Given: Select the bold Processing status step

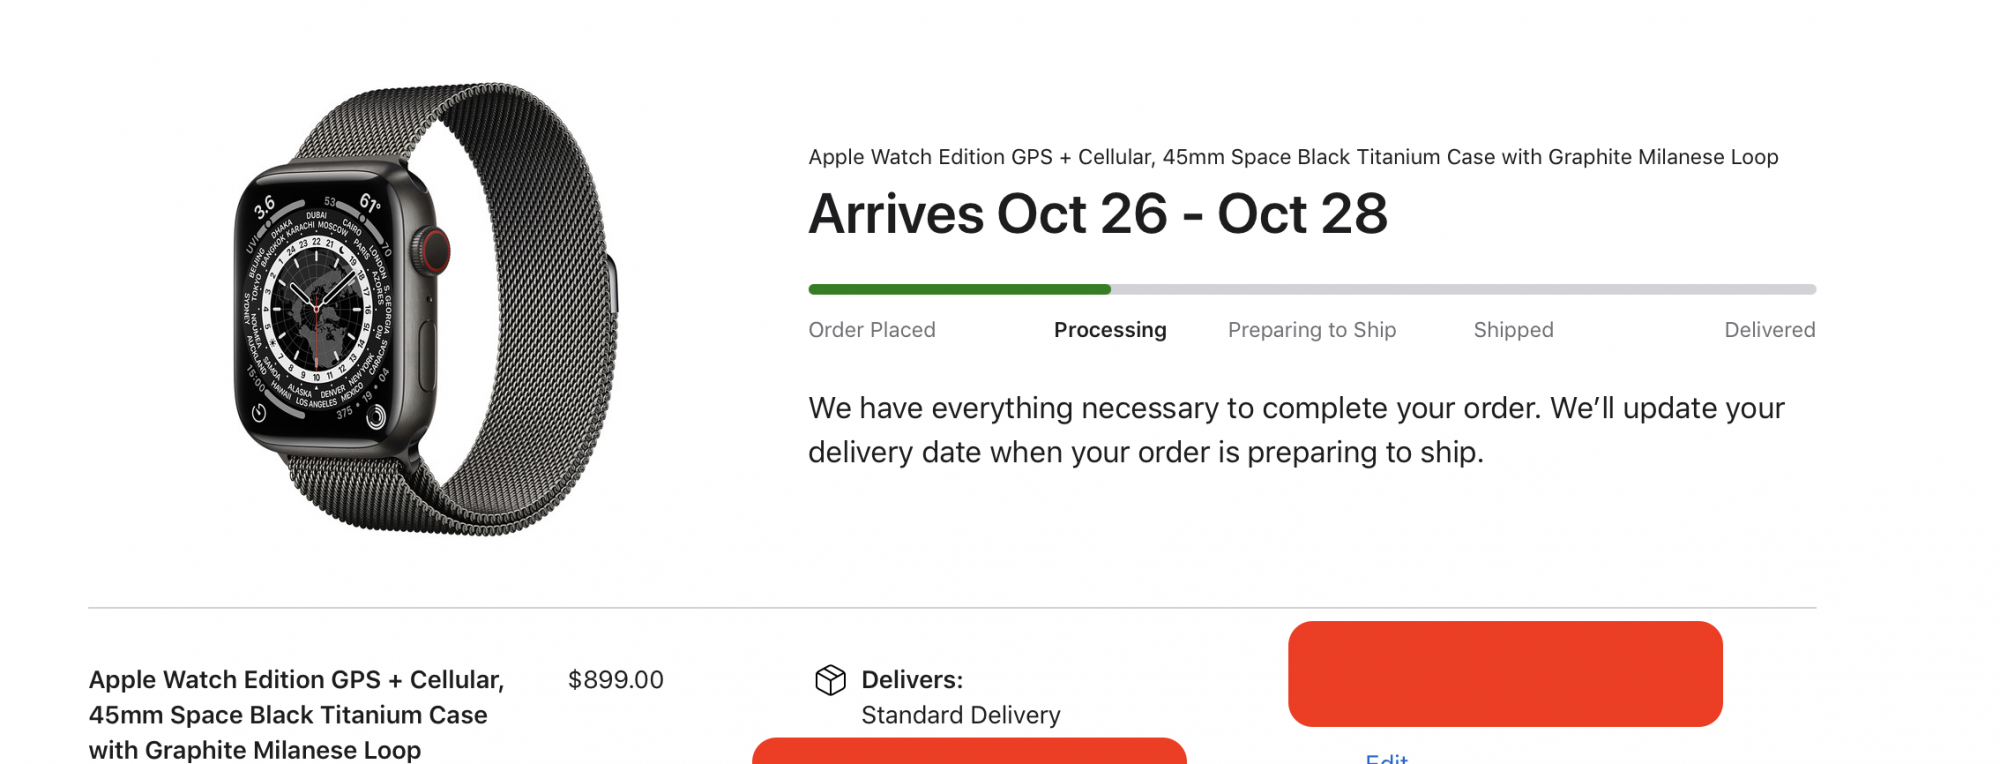Looking at the screenshot, I should 1110,330.
